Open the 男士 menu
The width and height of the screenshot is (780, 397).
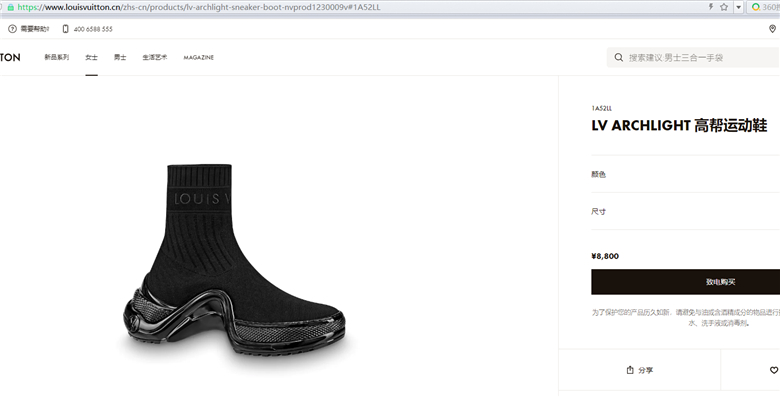point(120,57)
